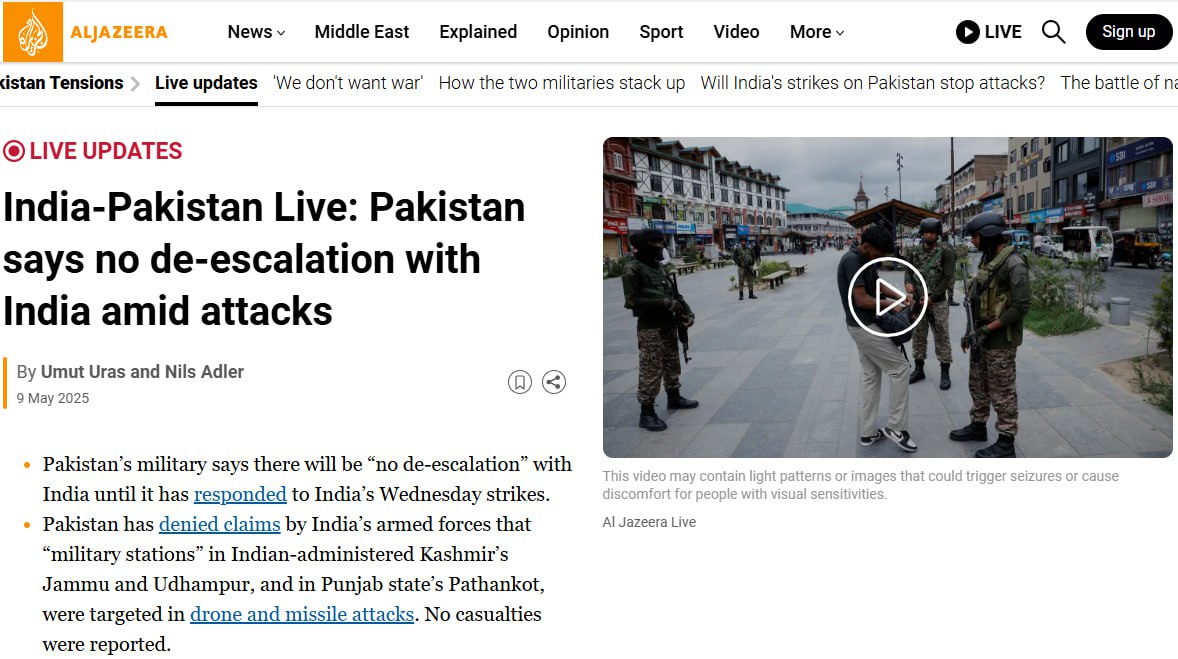The image size is (1178, 659).
Task: Open the 'denied claims' link
Action: (219, 524)
